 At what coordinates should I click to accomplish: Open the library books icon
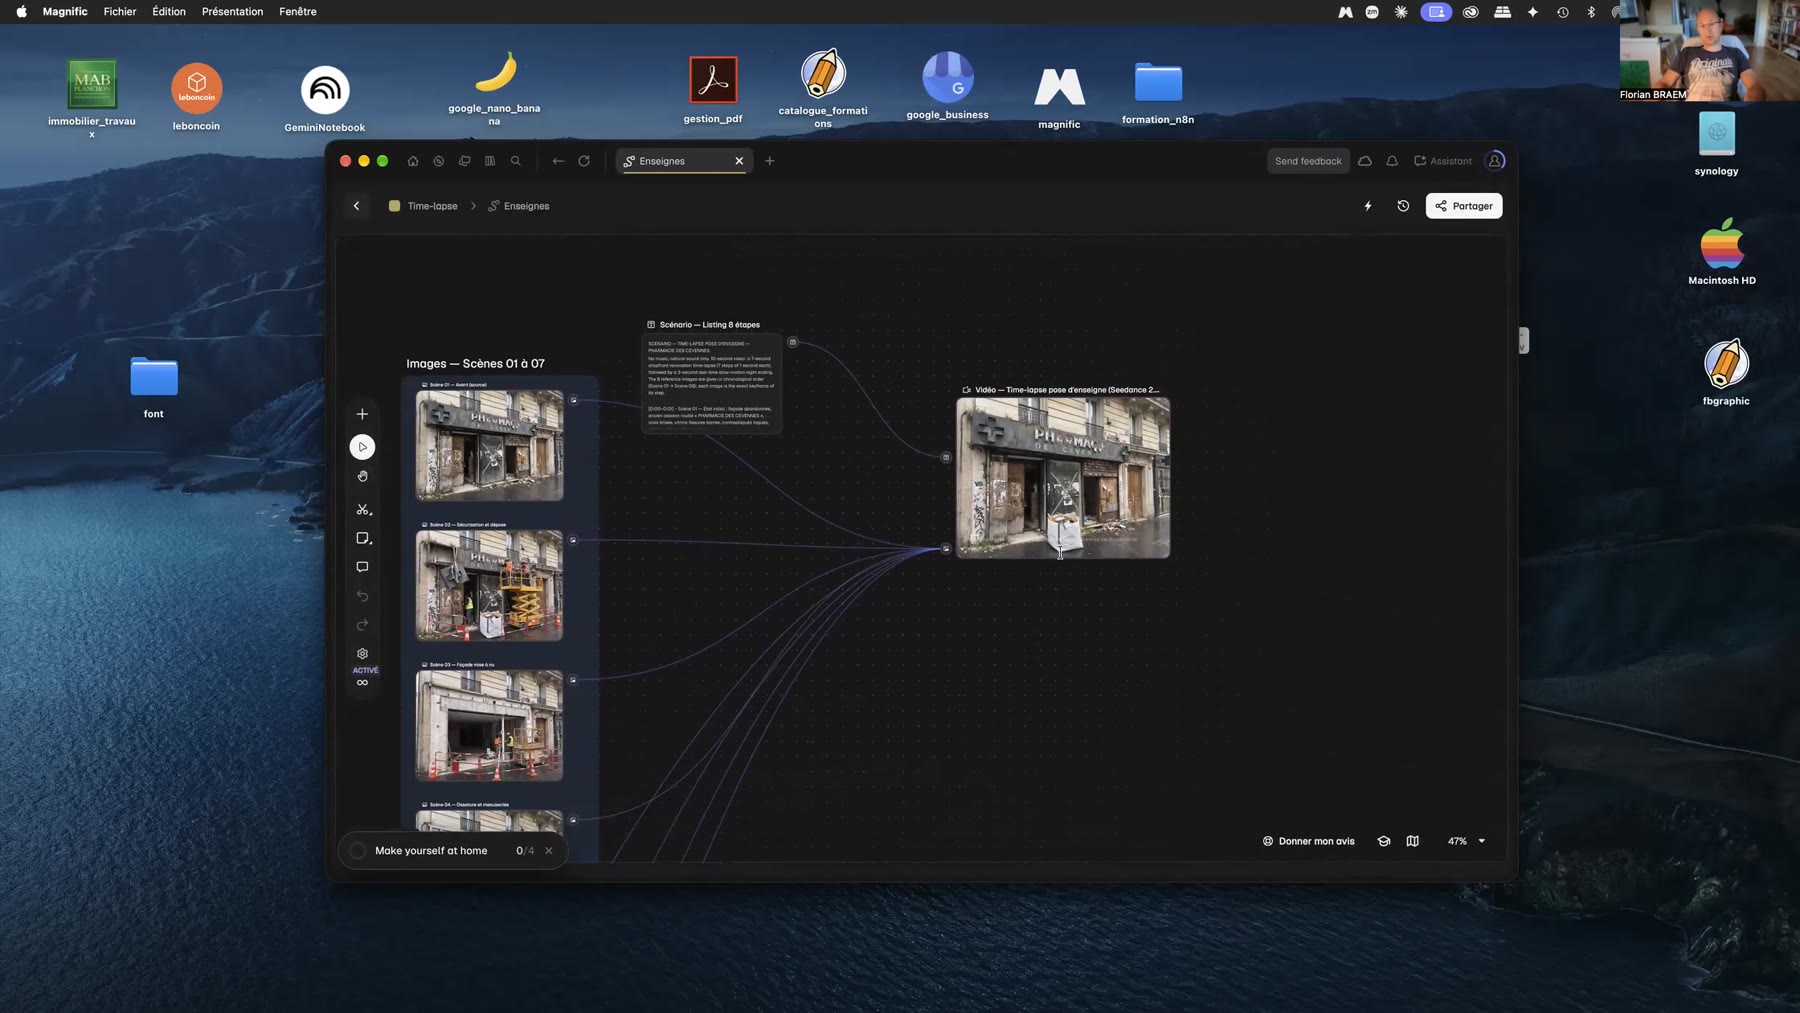[x=490, y=161]
